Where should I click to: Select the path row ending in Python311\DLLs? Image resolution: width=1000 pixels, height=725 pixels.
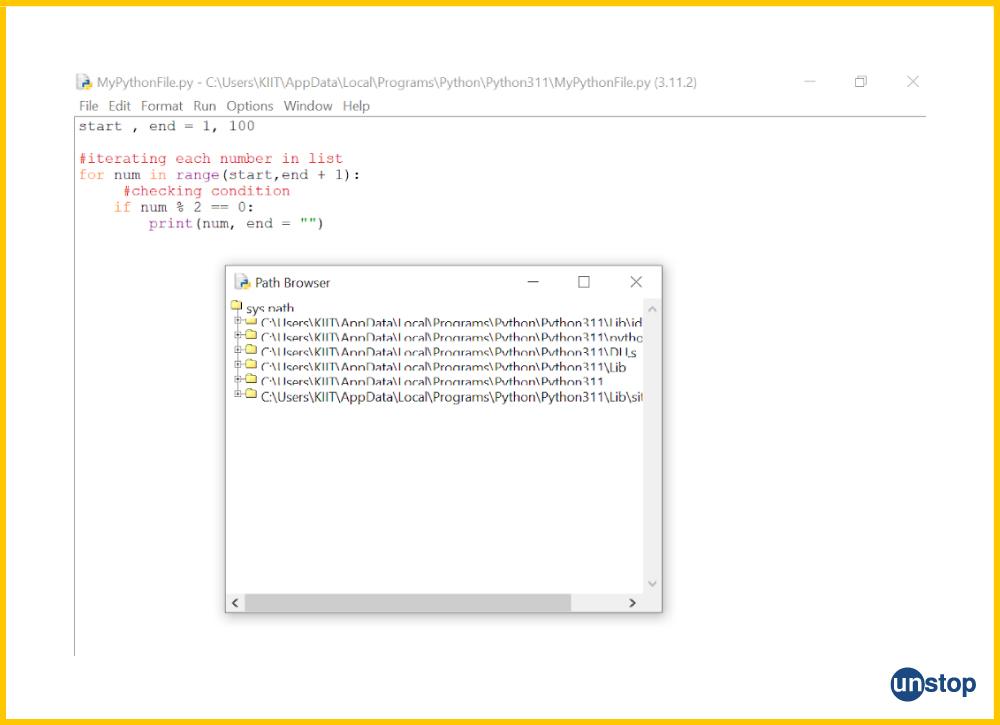448,352
